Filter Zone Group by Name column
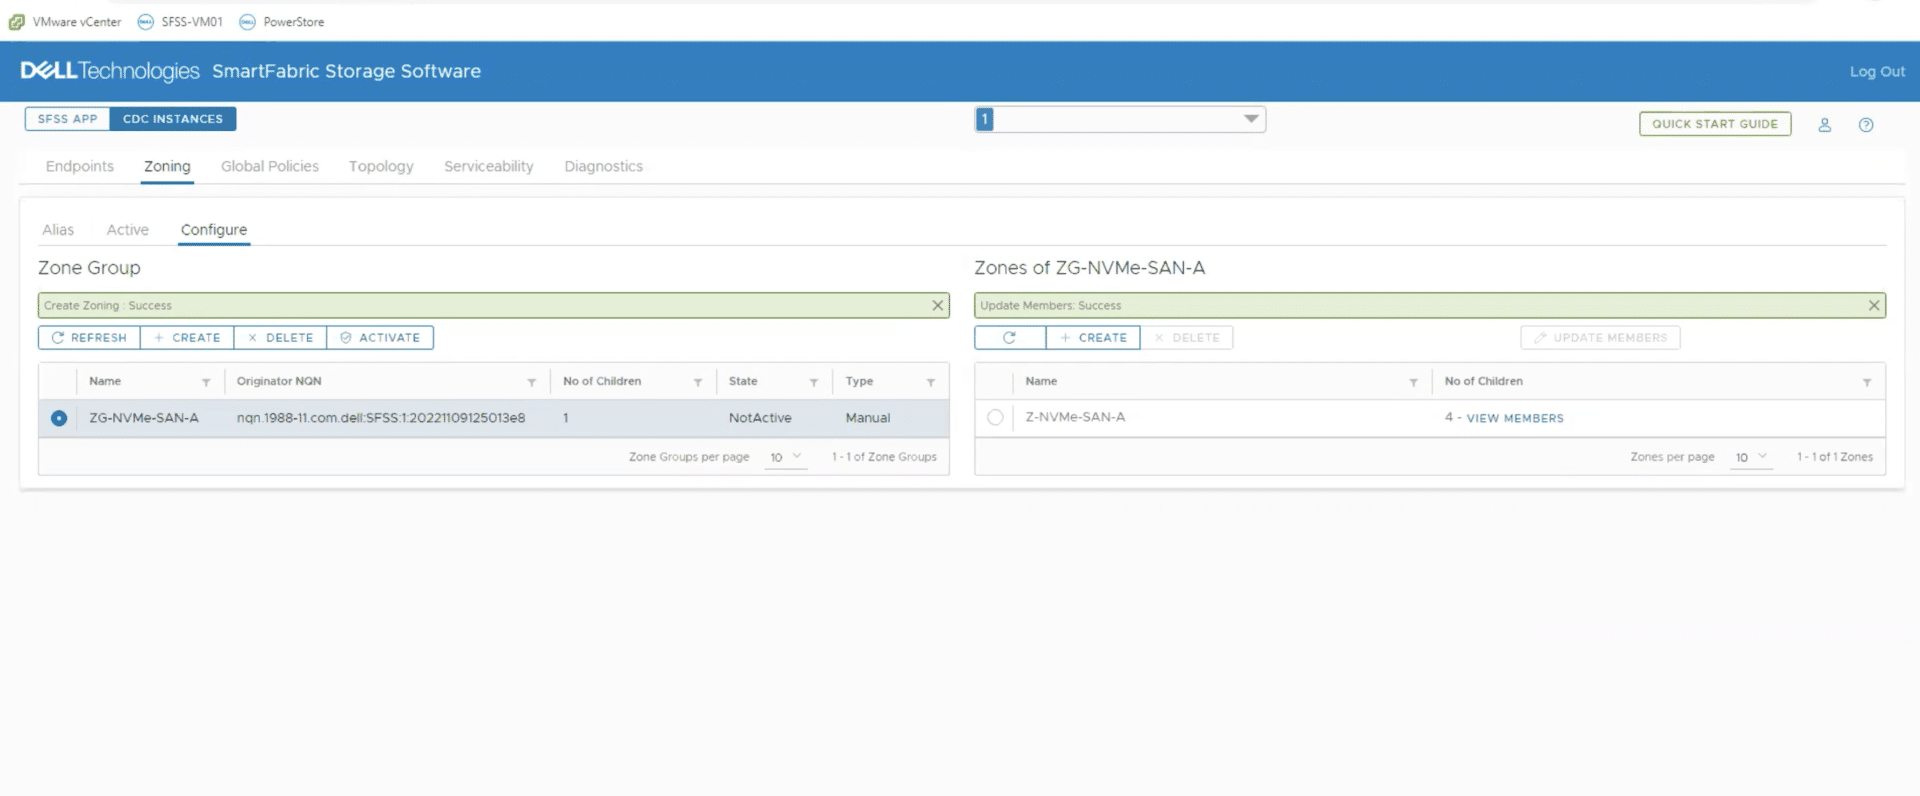1920x796 pixels. (x=206, y=382)
